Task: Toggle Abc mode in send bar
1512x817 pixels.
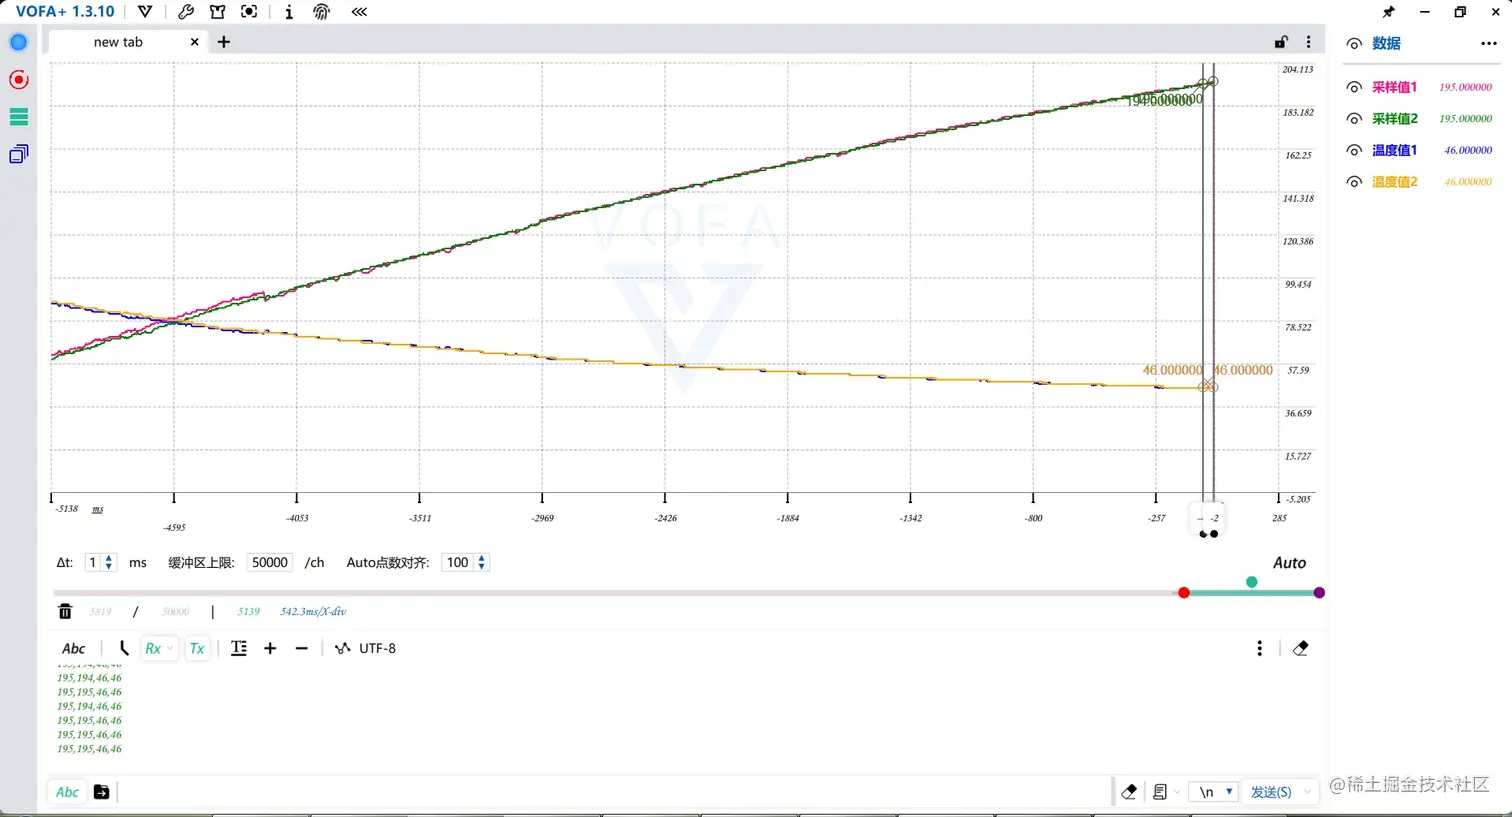Action: (x=67, y=793)
